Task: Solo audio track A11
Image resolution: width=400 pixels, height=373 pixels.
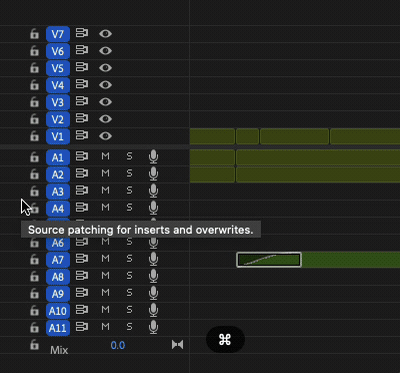Action: (x=129, y=327)
